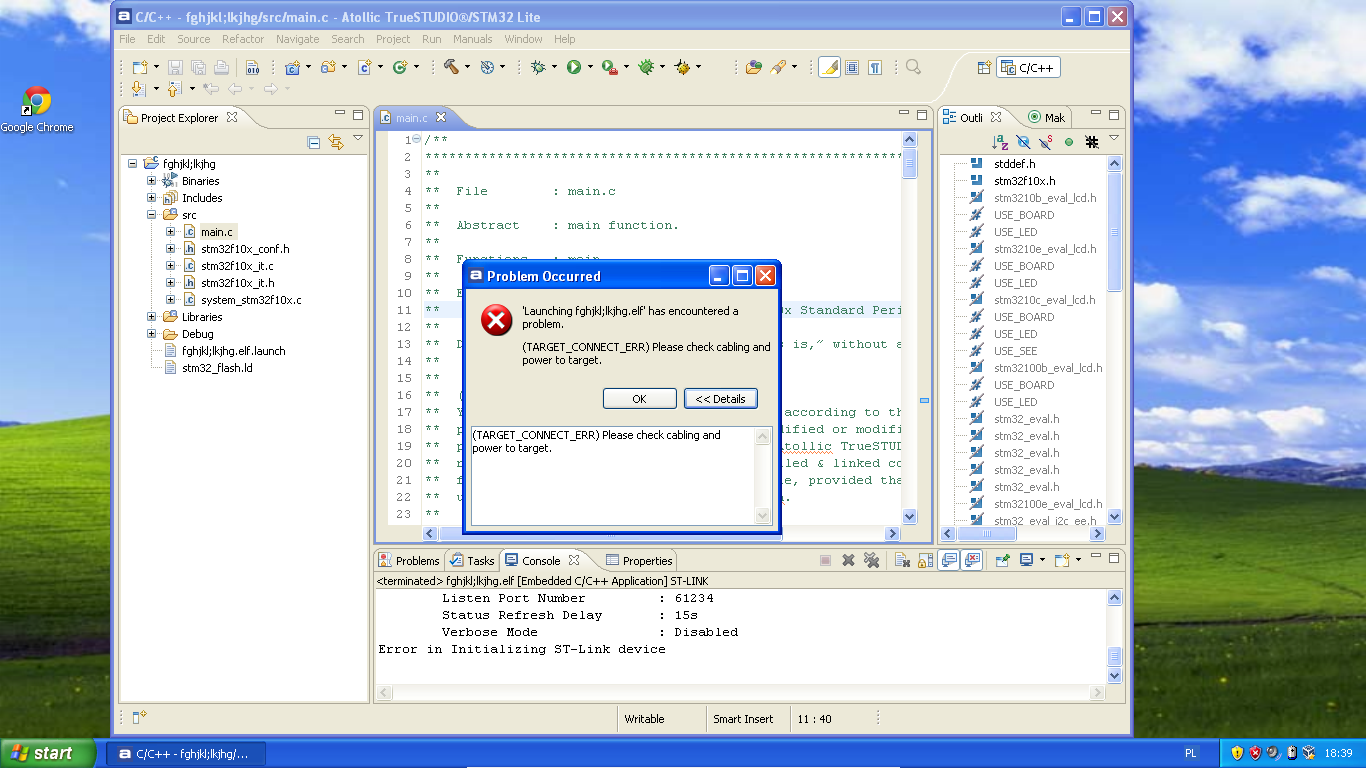Viewport: 1366px width, 768px height.
Task: Click the Previous Annotation arrow icon
Action: (x=173, y=89)
